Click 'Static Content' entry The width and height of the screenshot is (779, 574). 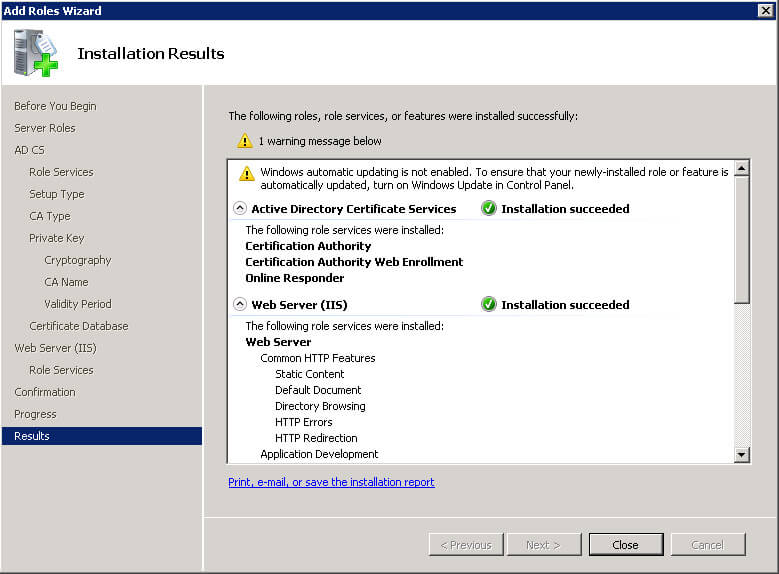[310, 374]
